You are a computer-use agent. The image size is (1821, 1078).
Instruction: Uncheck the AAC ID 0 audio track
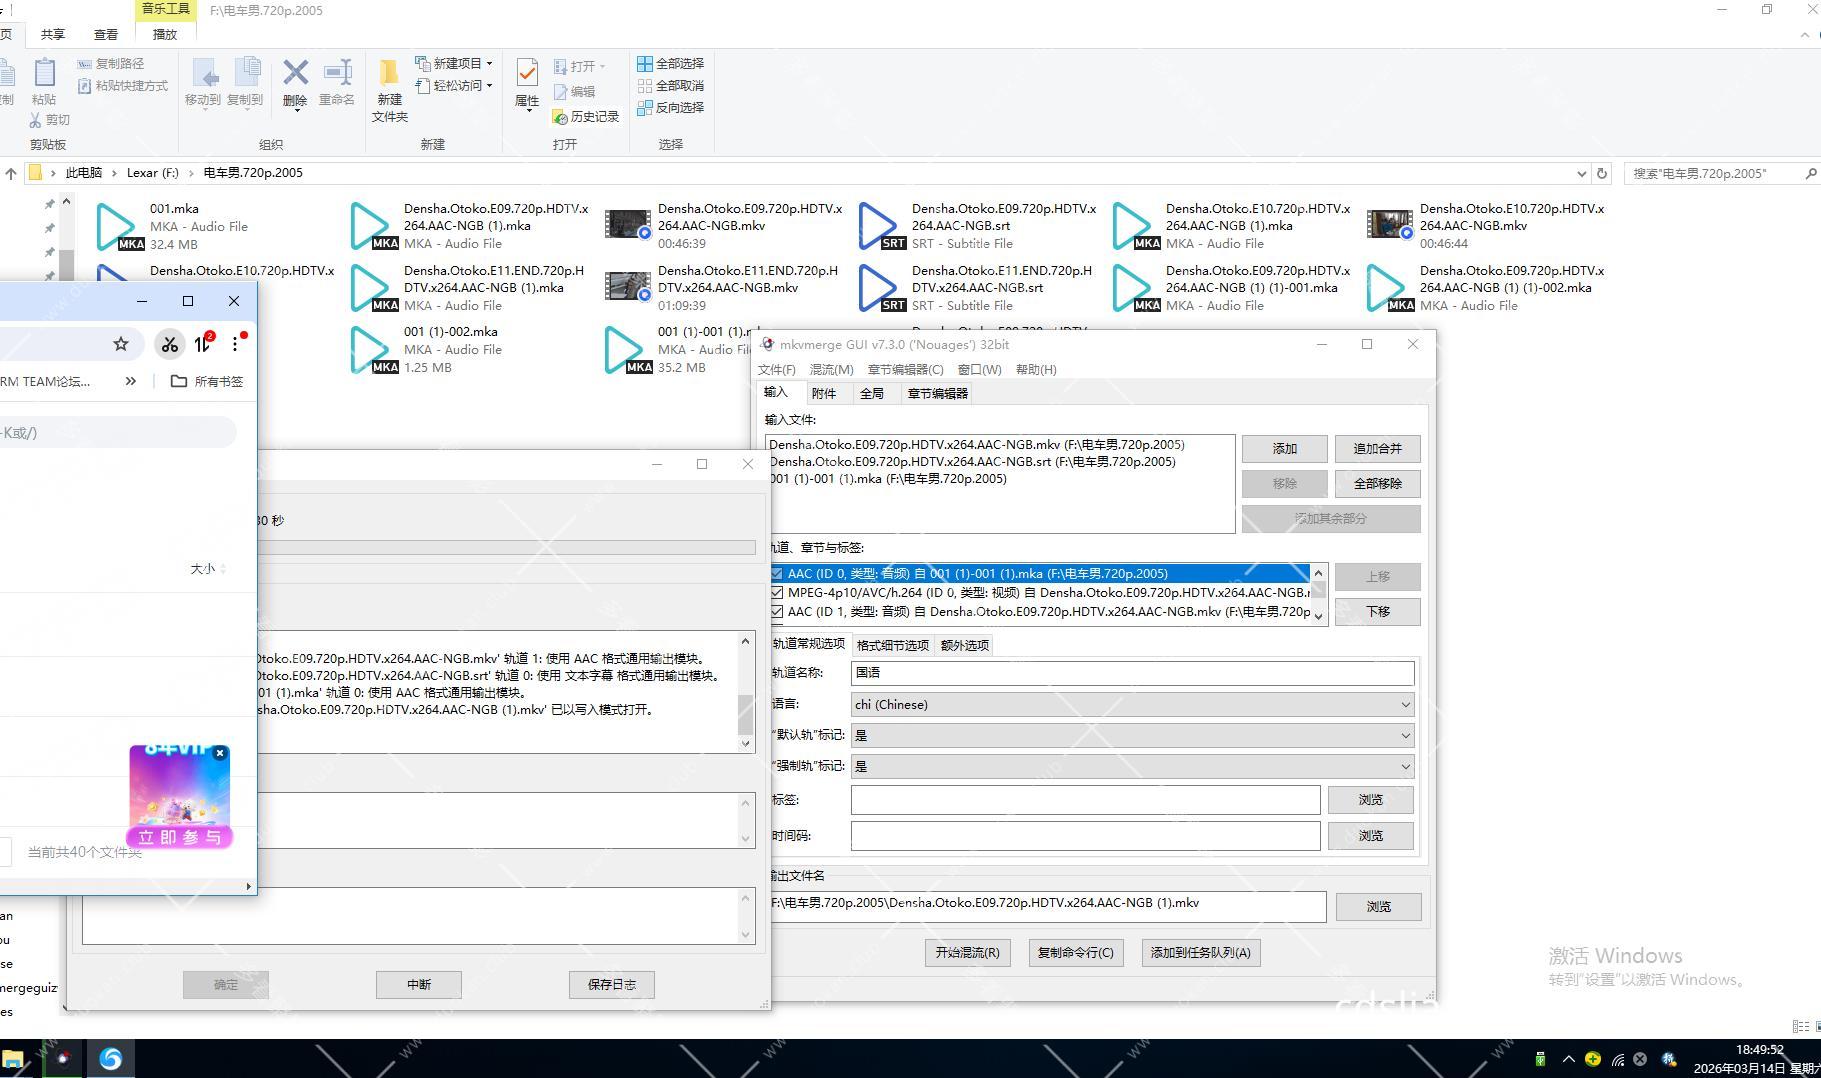pyautogui.click(x=777, y=574)
